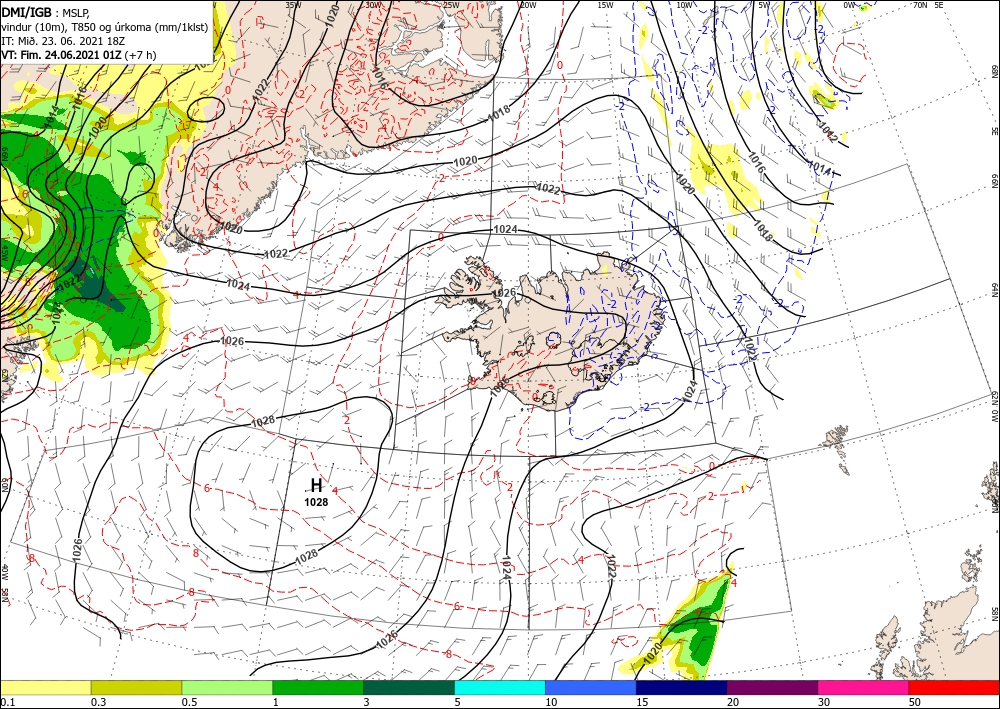The image size is (1000, 709).
Task: Click the navy 15 mm legend segment
Action: point(682,687)
